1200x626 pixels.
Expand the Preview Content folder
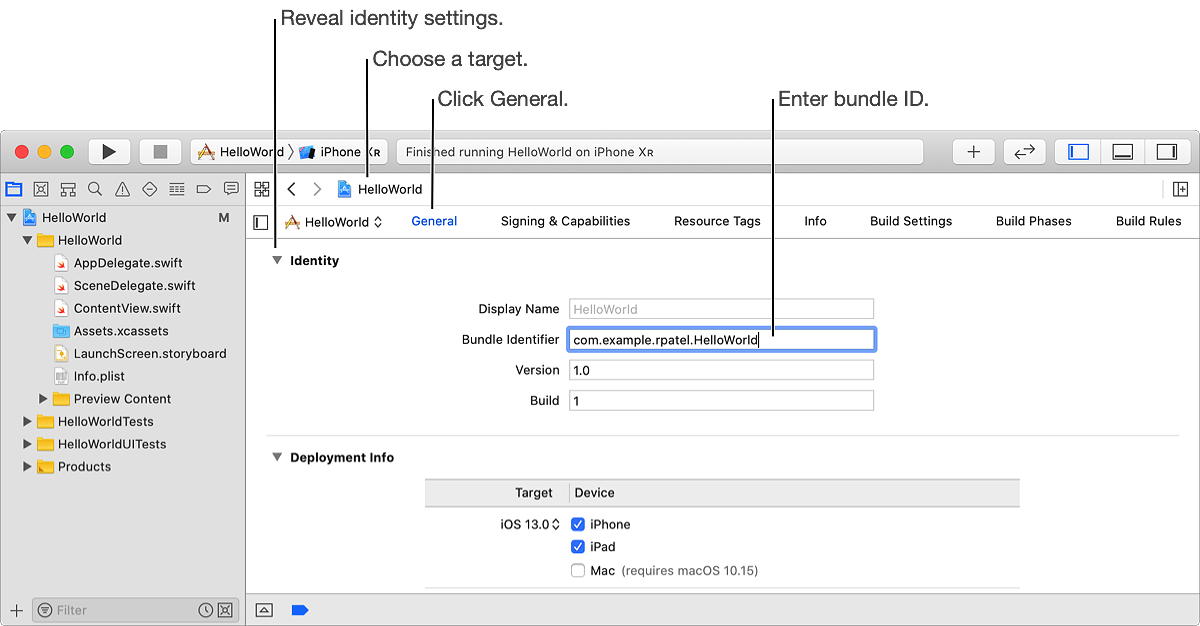click(x=43, y=399)
